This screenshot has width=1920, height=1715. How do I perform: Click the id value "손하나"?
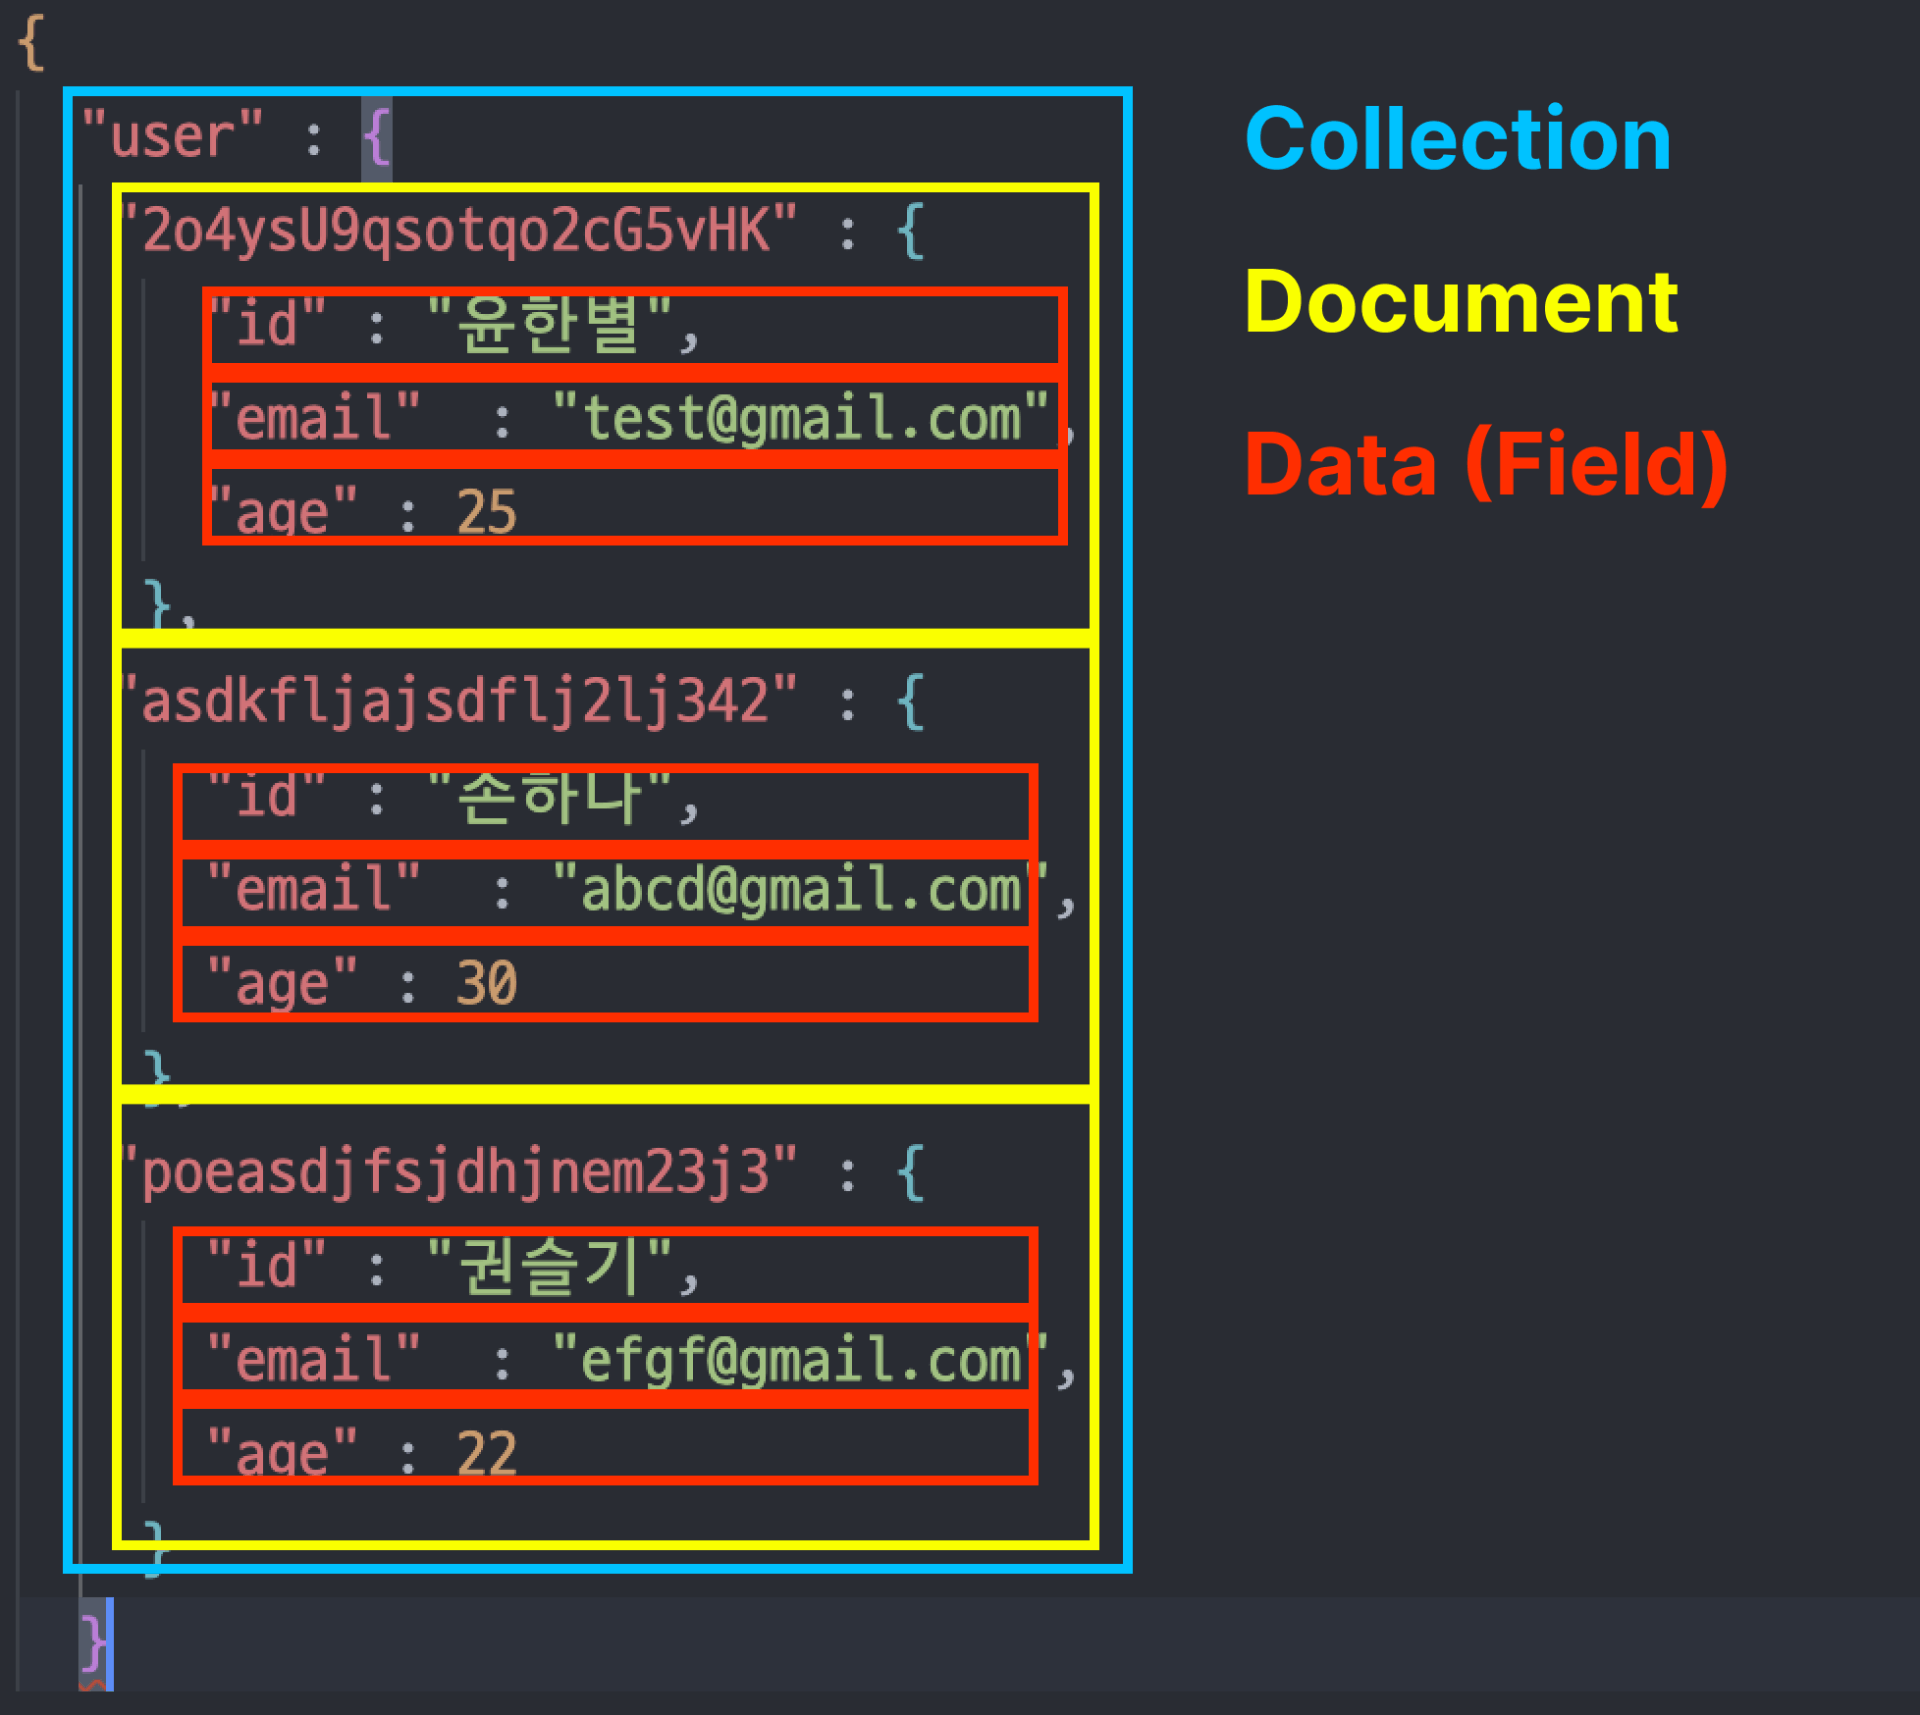click(x=549, y=797)
